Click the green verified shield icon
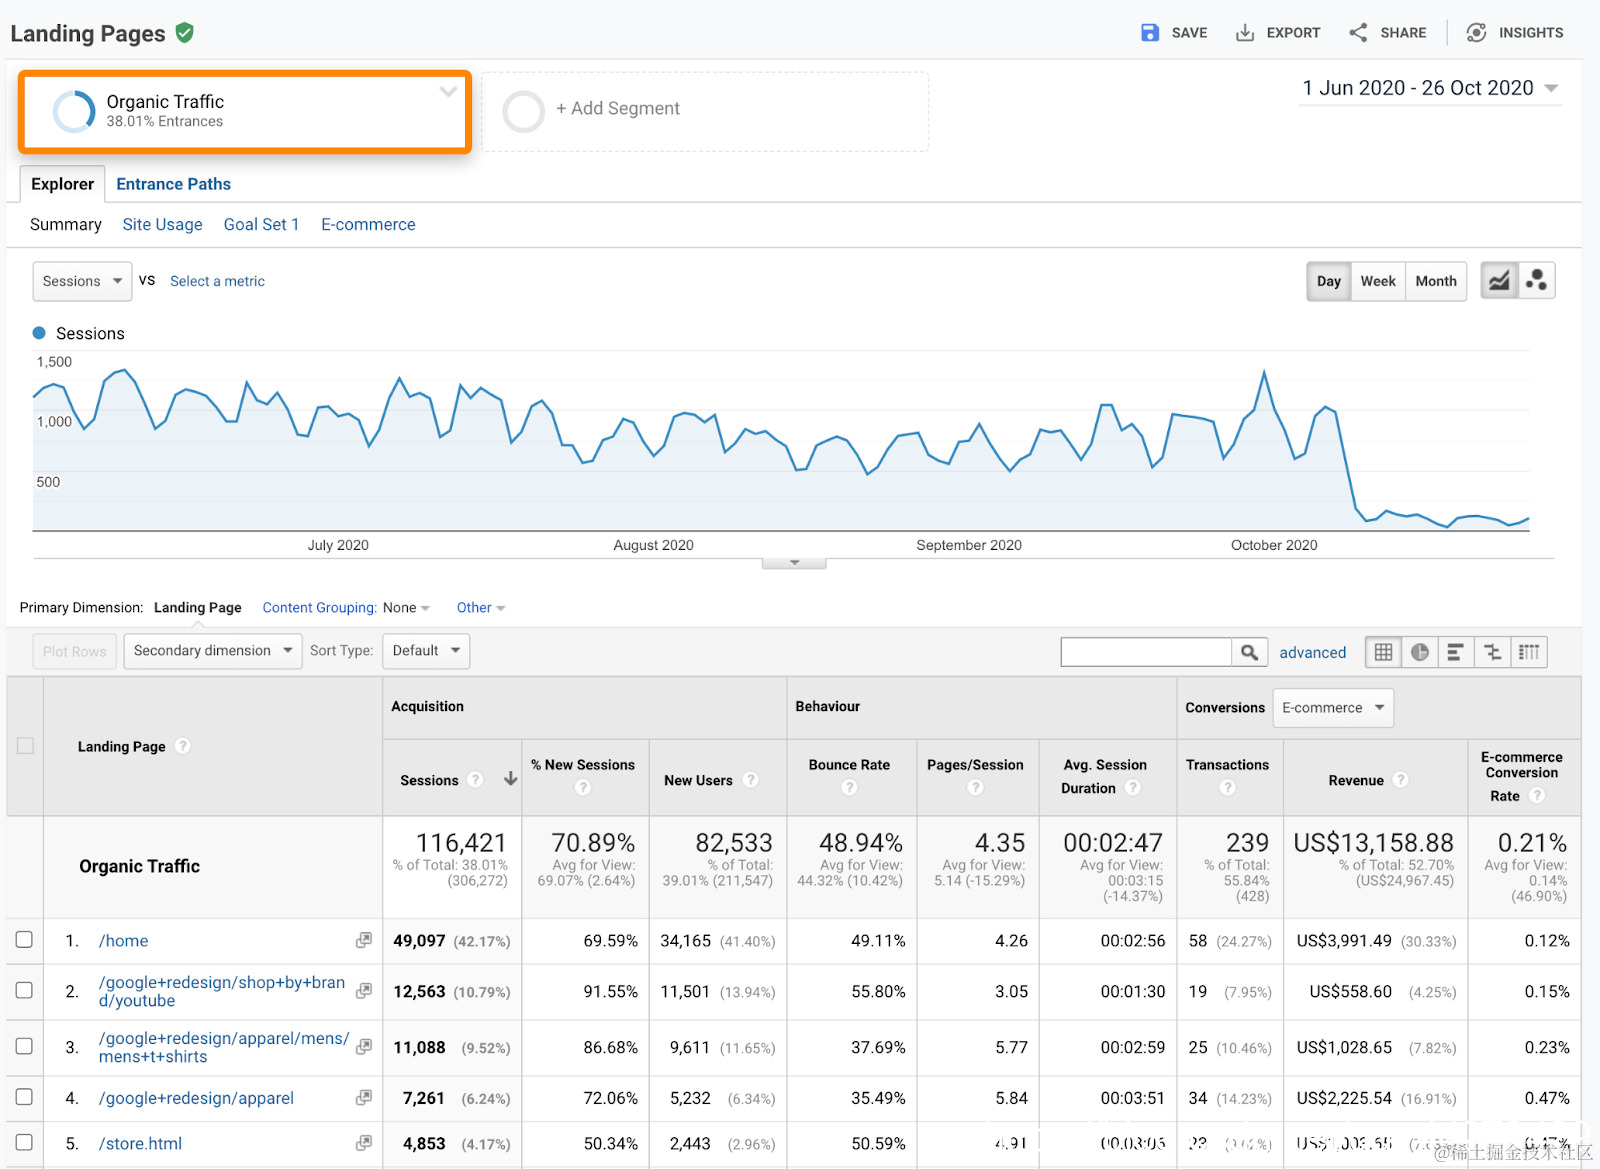Viewport: 1600px width, 1169px height. (184, 33)
